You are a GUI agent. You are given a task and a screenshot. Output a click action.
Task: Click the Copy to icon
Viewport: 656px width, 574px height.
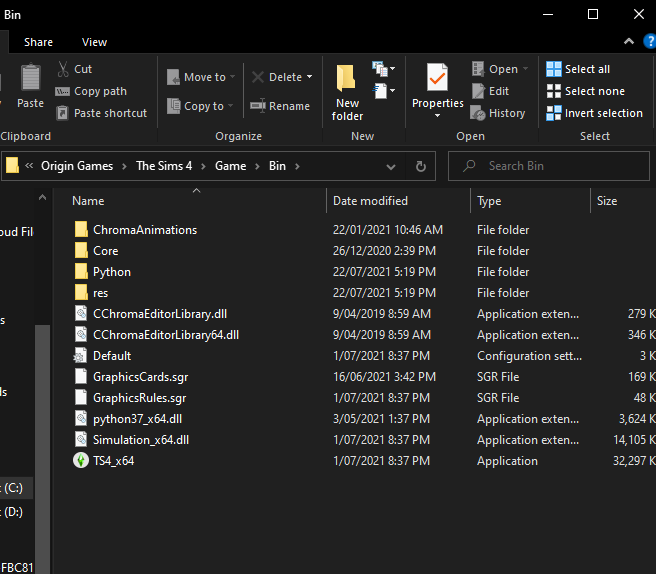173,106
